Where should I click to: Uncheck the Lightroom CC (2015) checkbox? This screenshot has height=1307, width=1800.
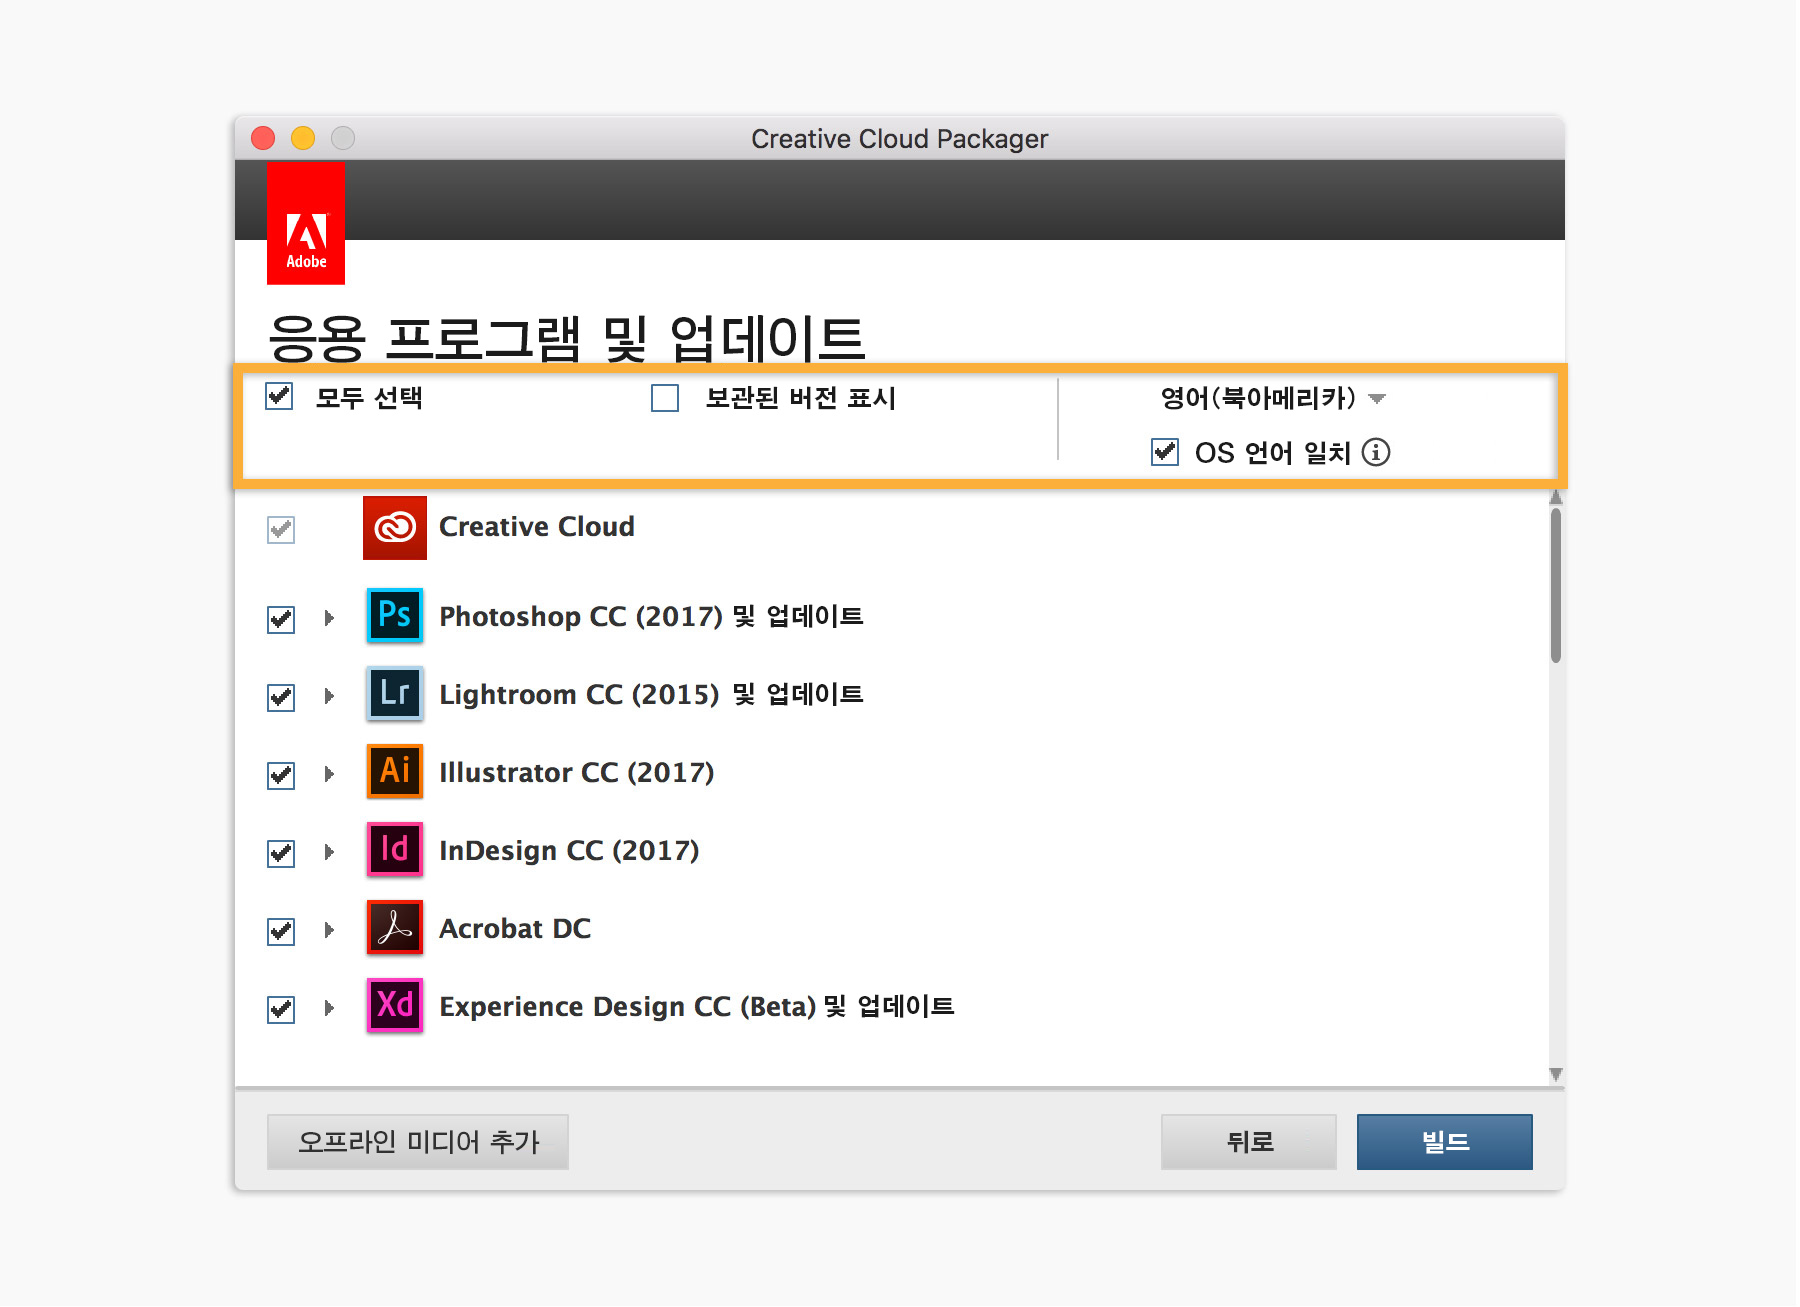281,697
